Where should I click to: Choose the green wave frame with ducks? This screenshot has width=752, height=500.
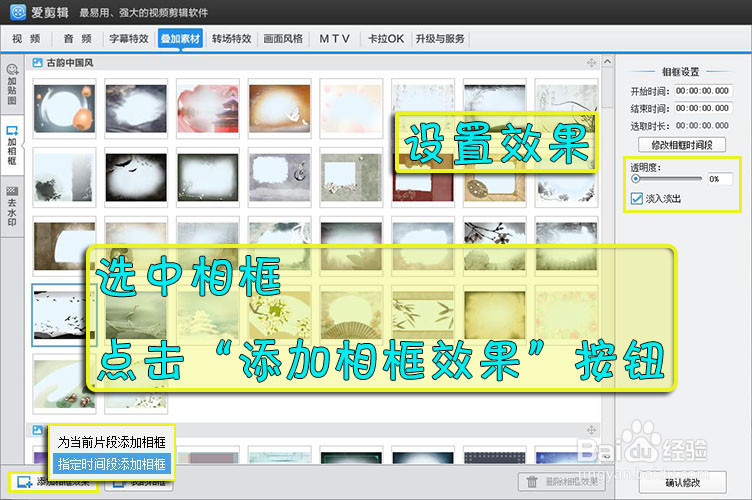64,384
